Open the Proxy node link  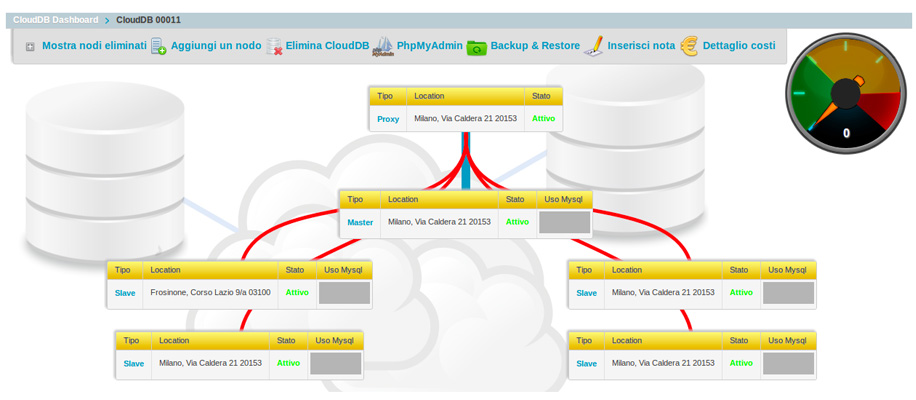pos(388,119)
